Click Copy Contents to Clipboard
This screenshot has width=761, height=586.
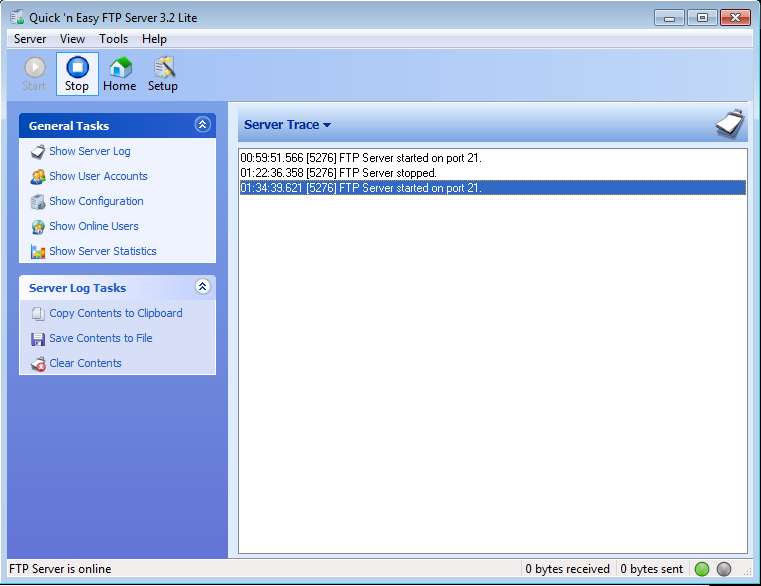click(116, 313)
